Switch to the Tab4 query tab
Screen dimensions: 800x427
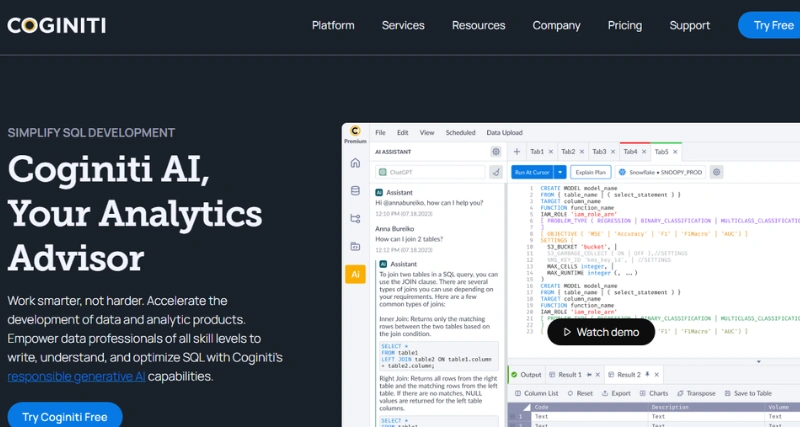(630, 152)
